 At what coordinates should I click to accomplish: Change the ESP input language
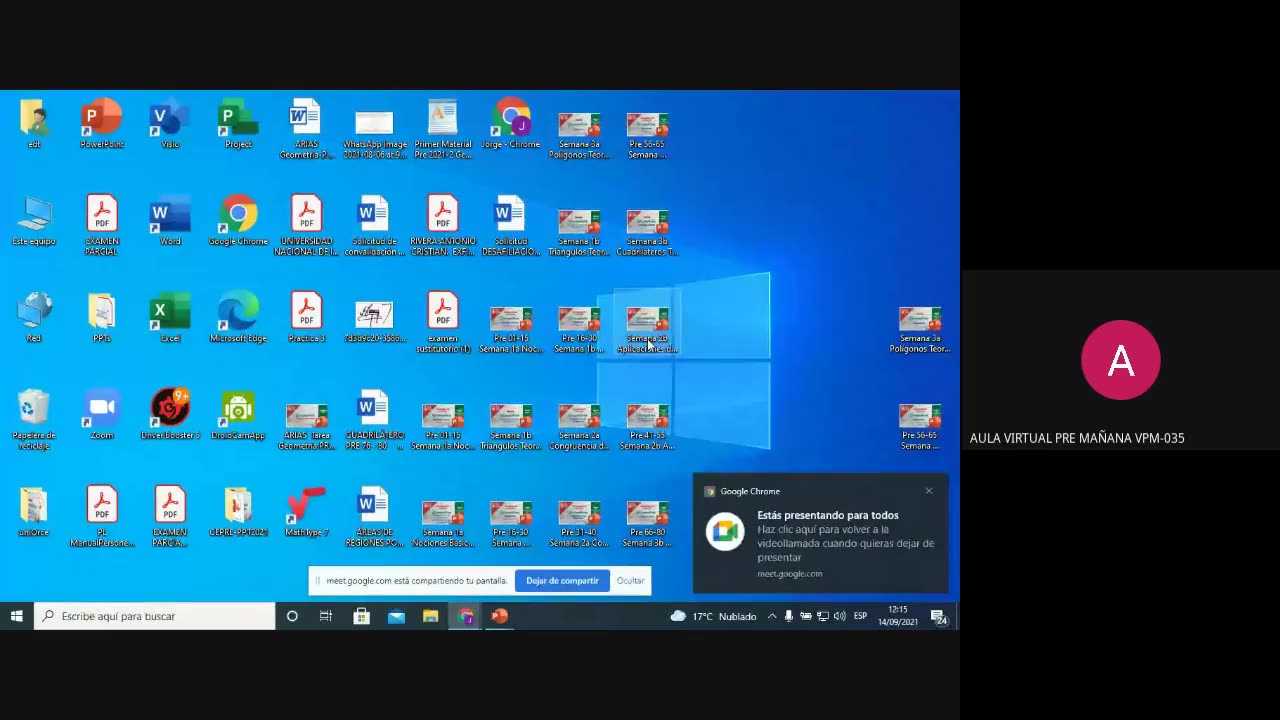(860, 616)
